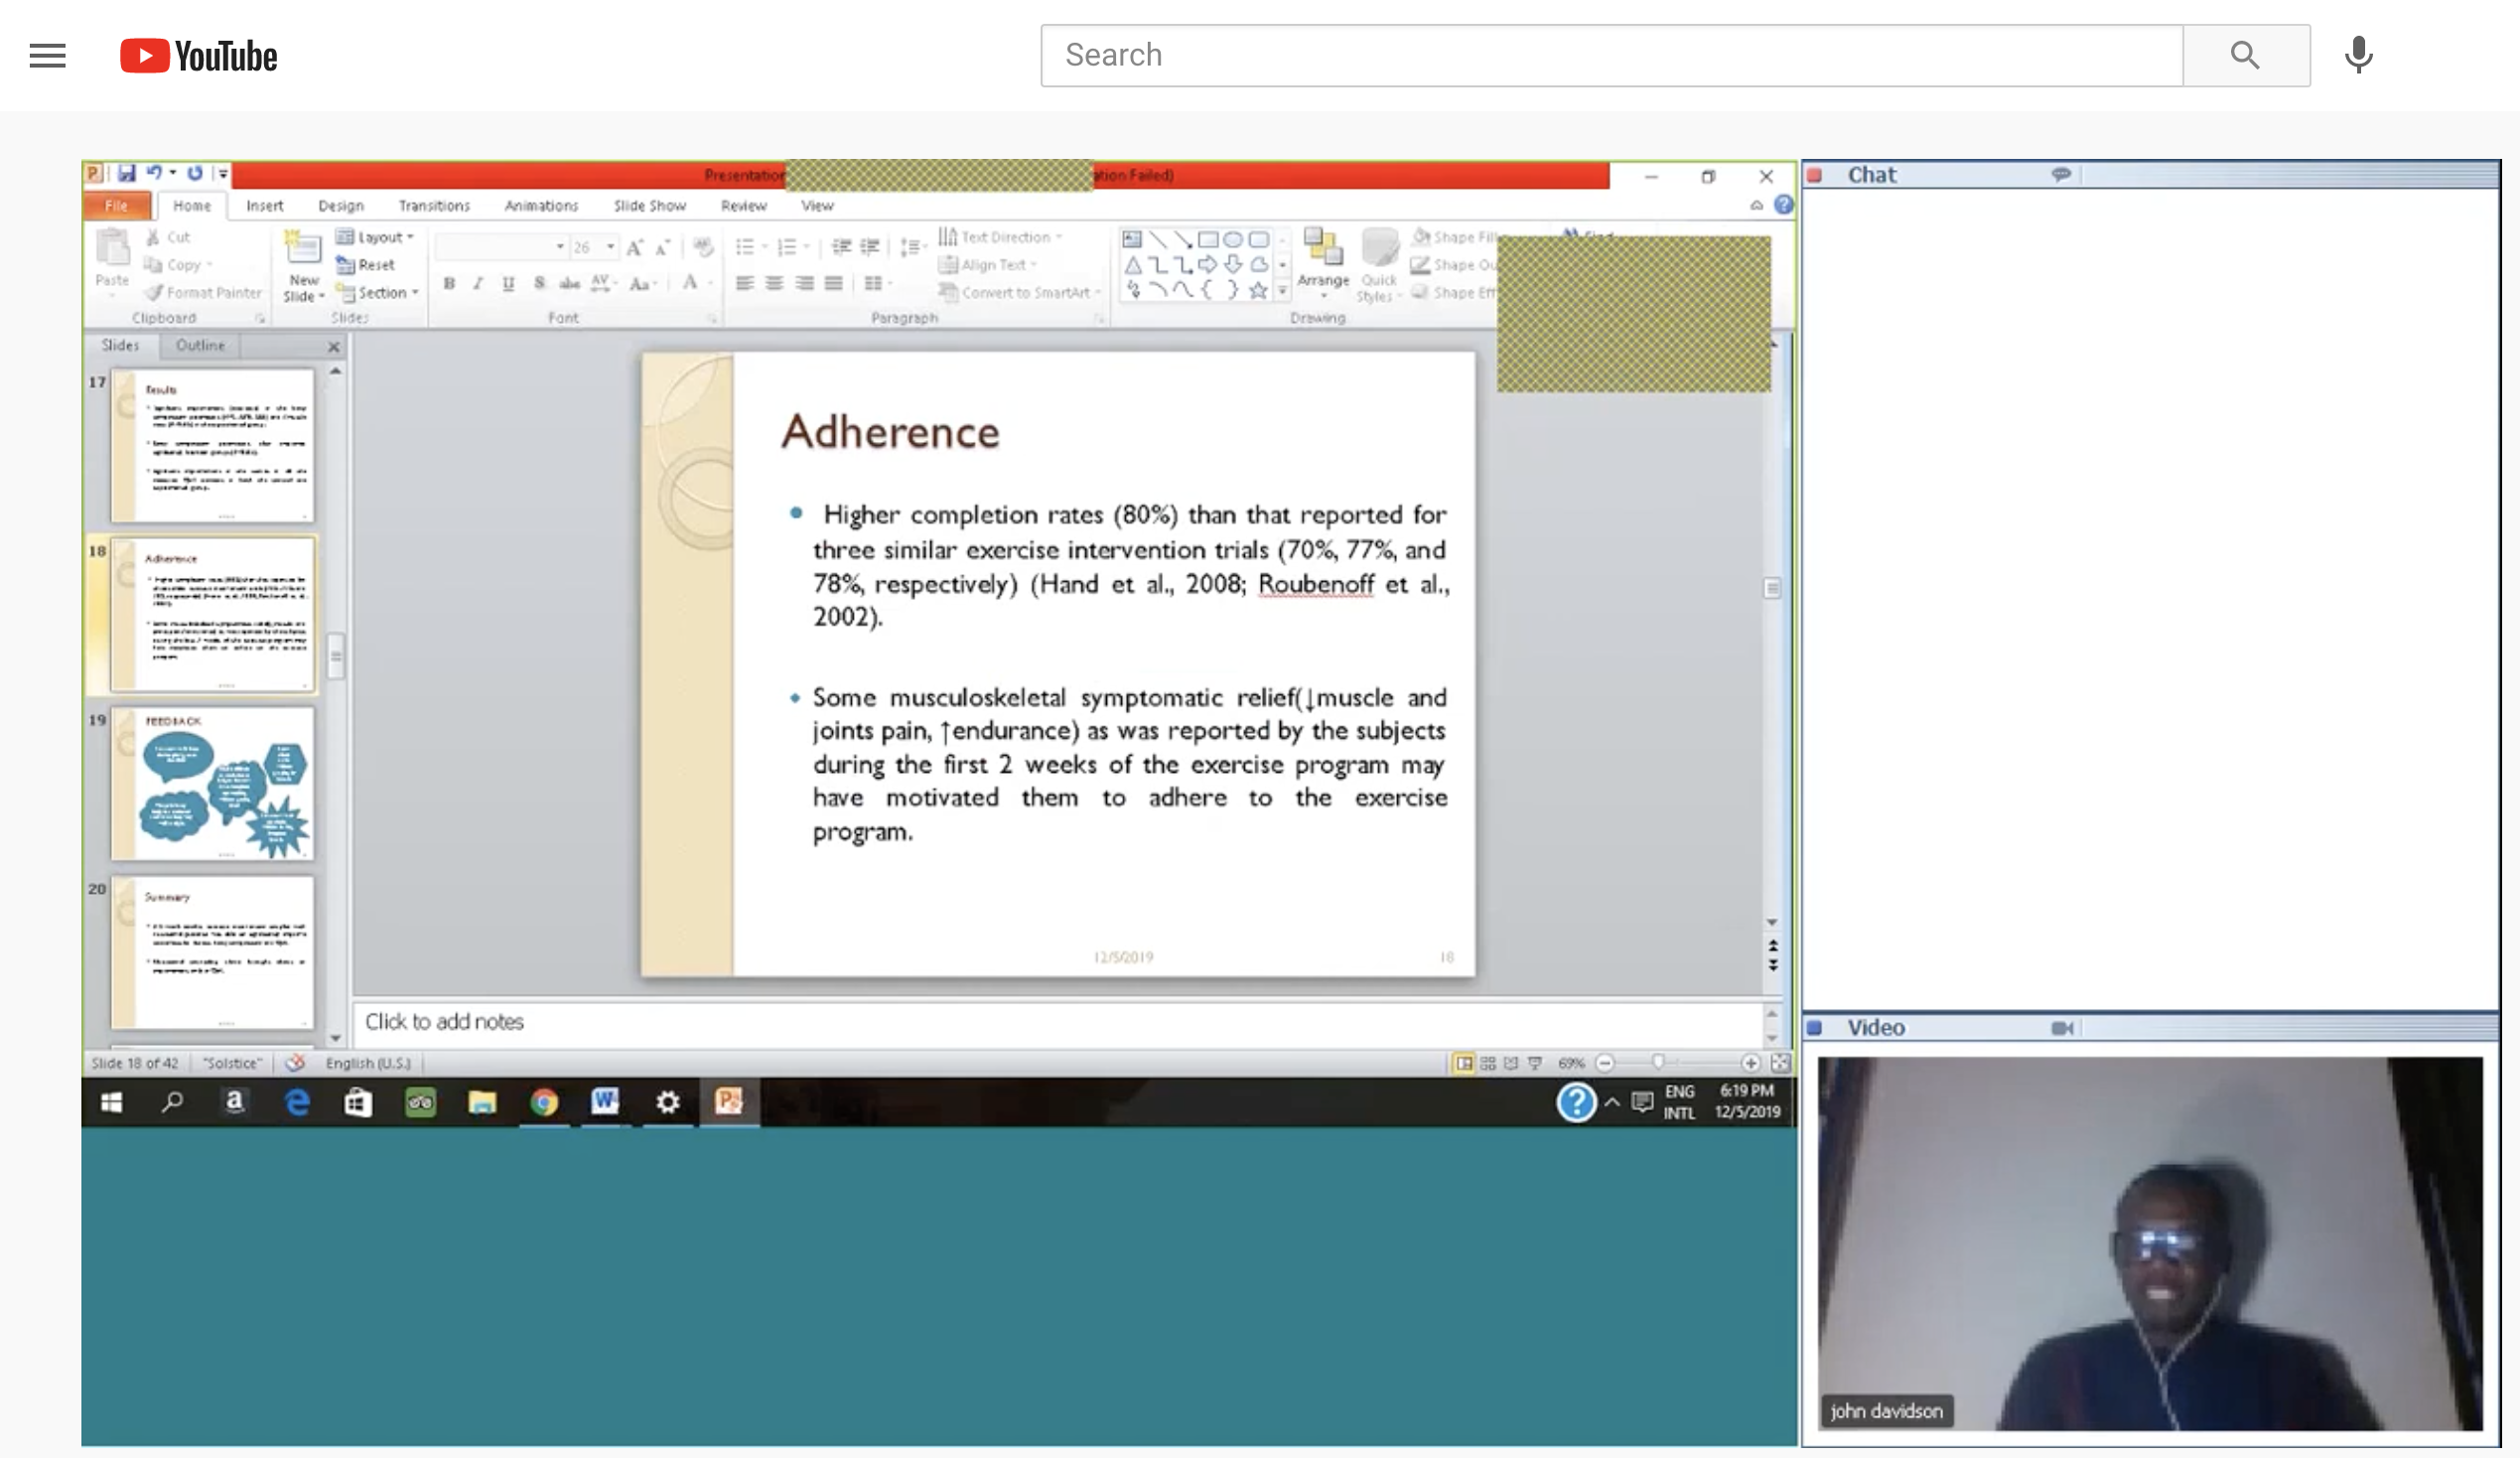The height and width of the screenshot is (1458, 2520).
Task: Open the font size dropdown
Action: tap(610, 246)
